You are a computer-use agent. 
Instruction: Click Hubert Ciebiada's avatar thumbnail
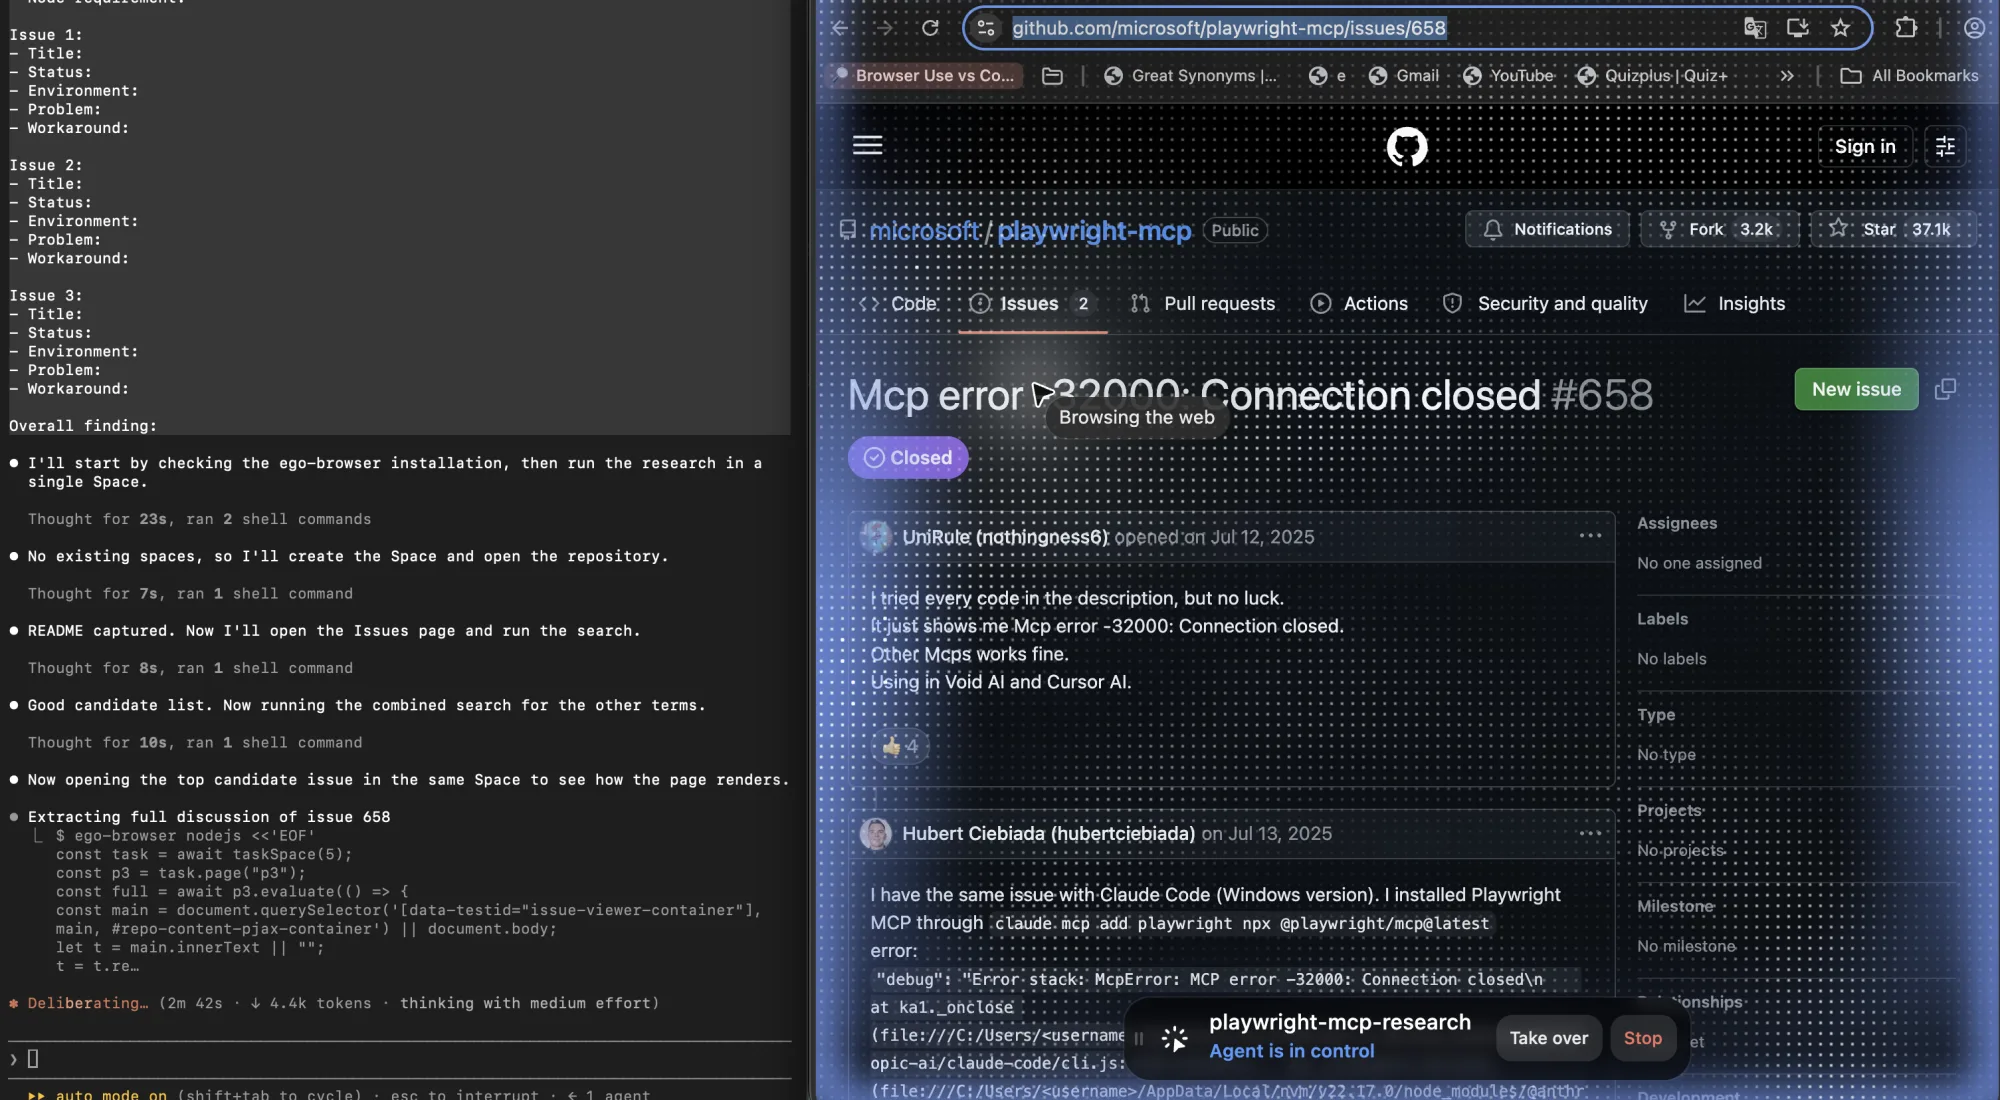tap(876, 834)
